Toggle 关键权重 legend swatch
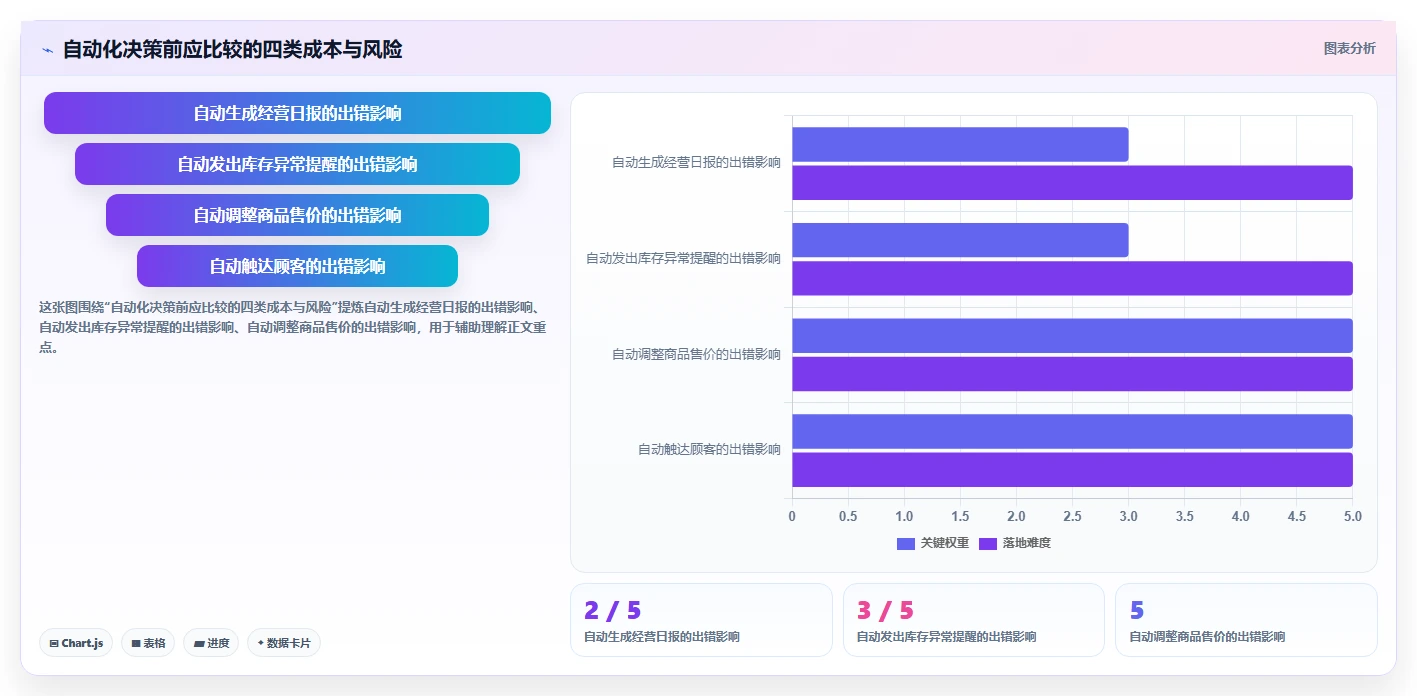The width and height of the screenshot is (1417, 696). coord(906,543)
